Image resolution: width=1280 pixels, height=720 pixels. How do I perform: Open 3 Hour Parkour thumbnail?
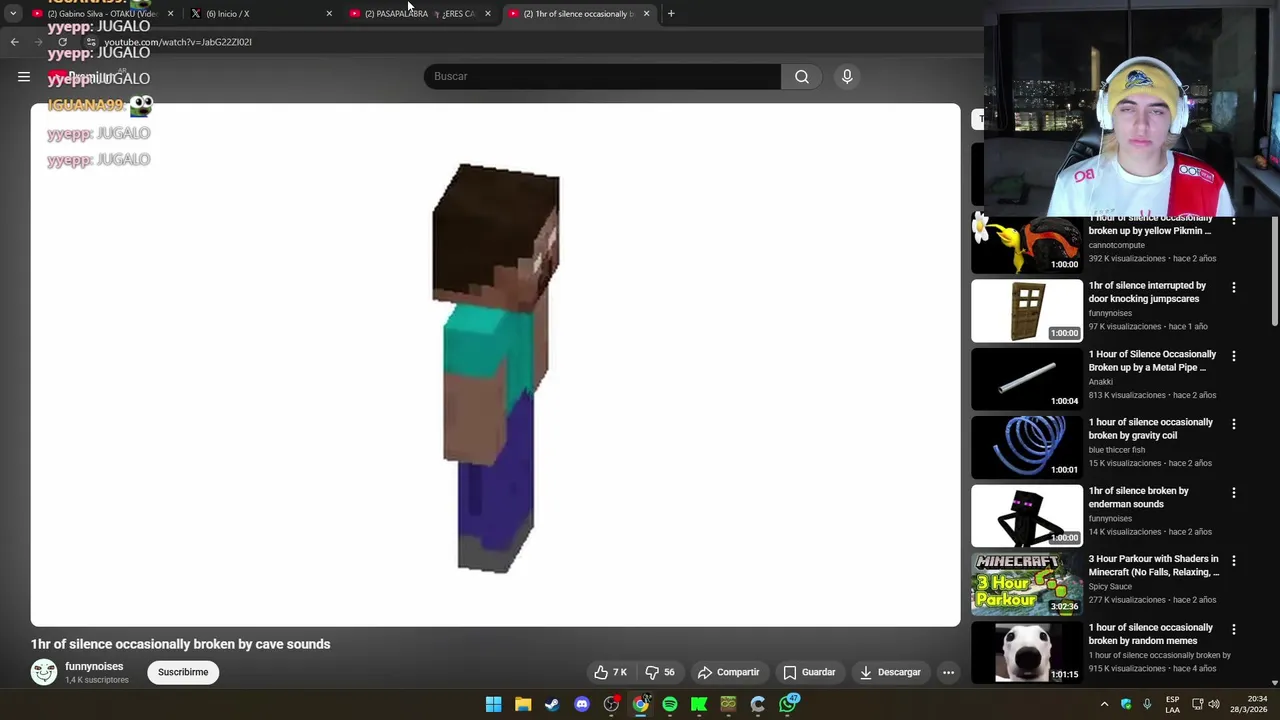(x=1027, y=584)
